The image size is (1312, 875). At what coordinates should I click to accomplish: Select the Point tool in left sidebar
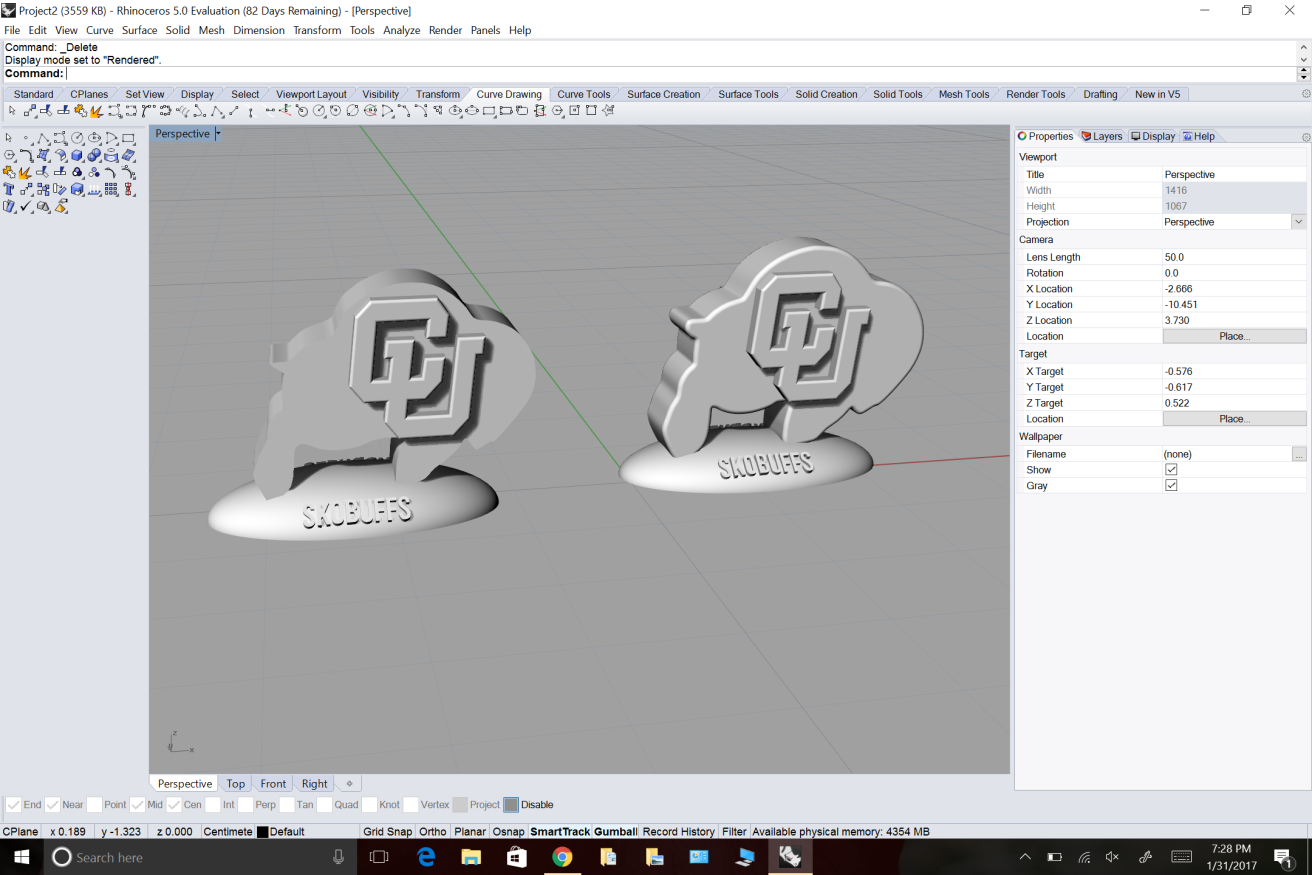click(x=26, y=138)
